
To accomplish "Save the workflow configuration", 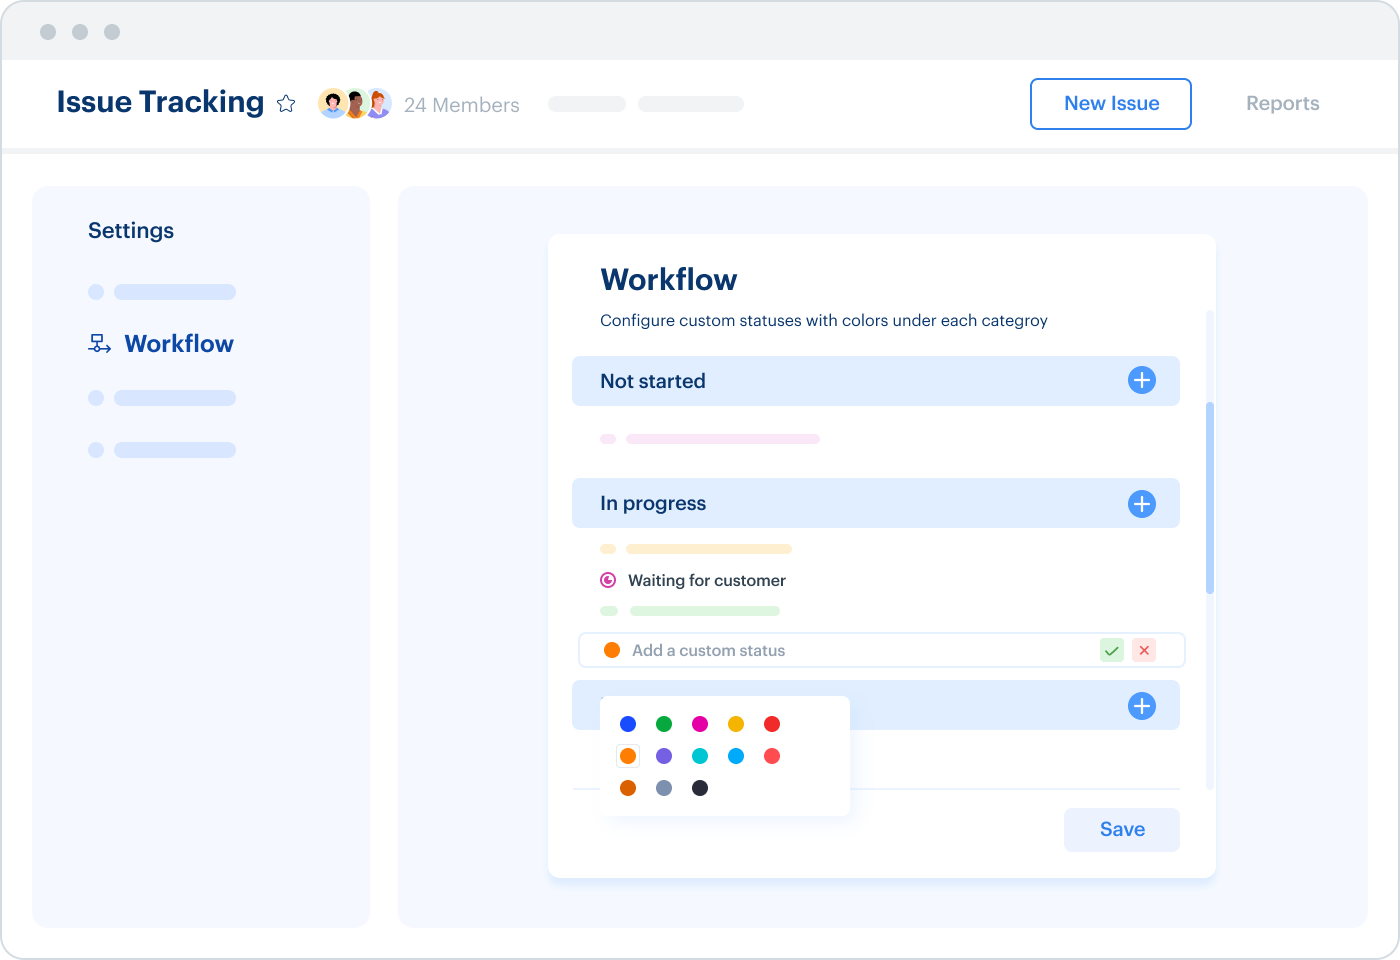I will click(x=1121, y=829).
